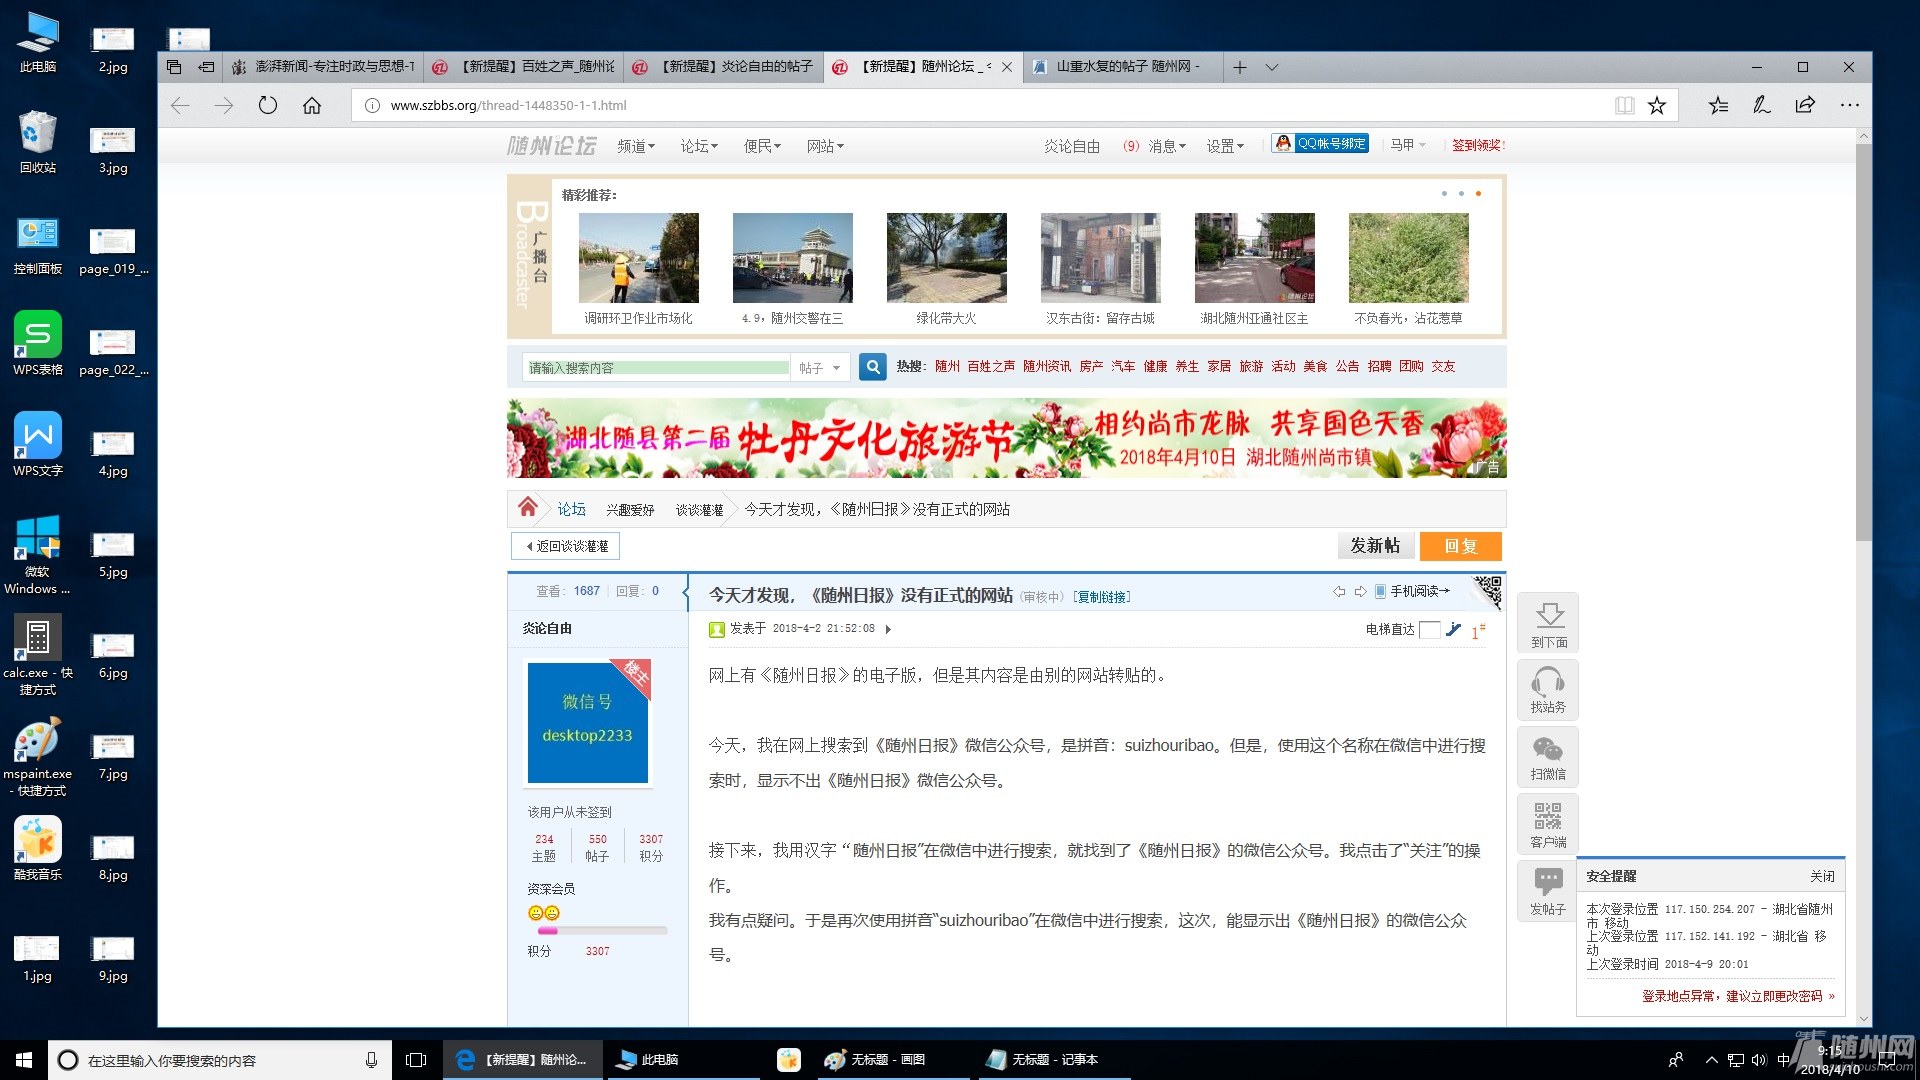Expand the 频道 dropdown menu
Screen dimensions: 1920x1080
(636, 146)
